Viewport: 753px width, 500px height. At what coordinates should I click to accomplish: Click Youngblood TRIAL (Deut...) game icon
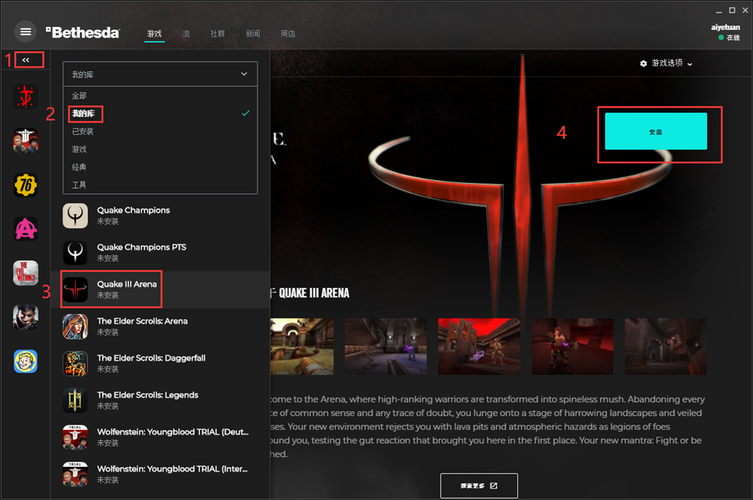(75, 437)
